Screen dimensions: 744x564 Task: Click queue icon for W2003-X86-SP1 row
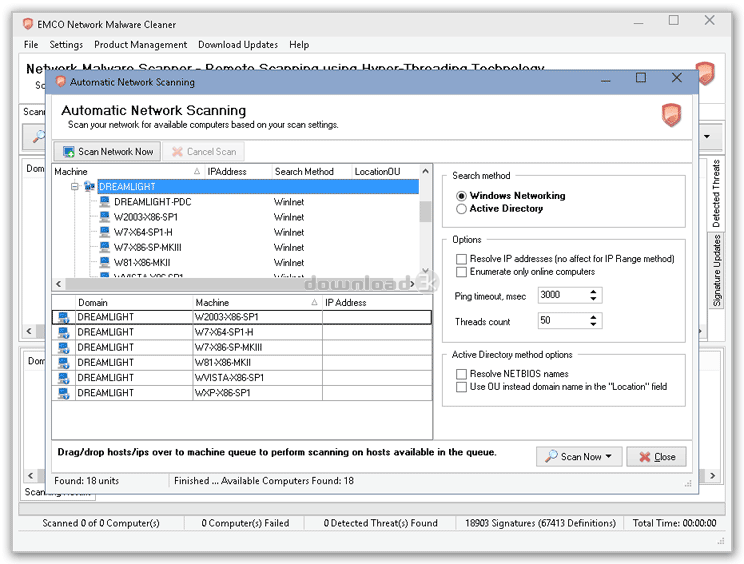[x=64, y=317]
